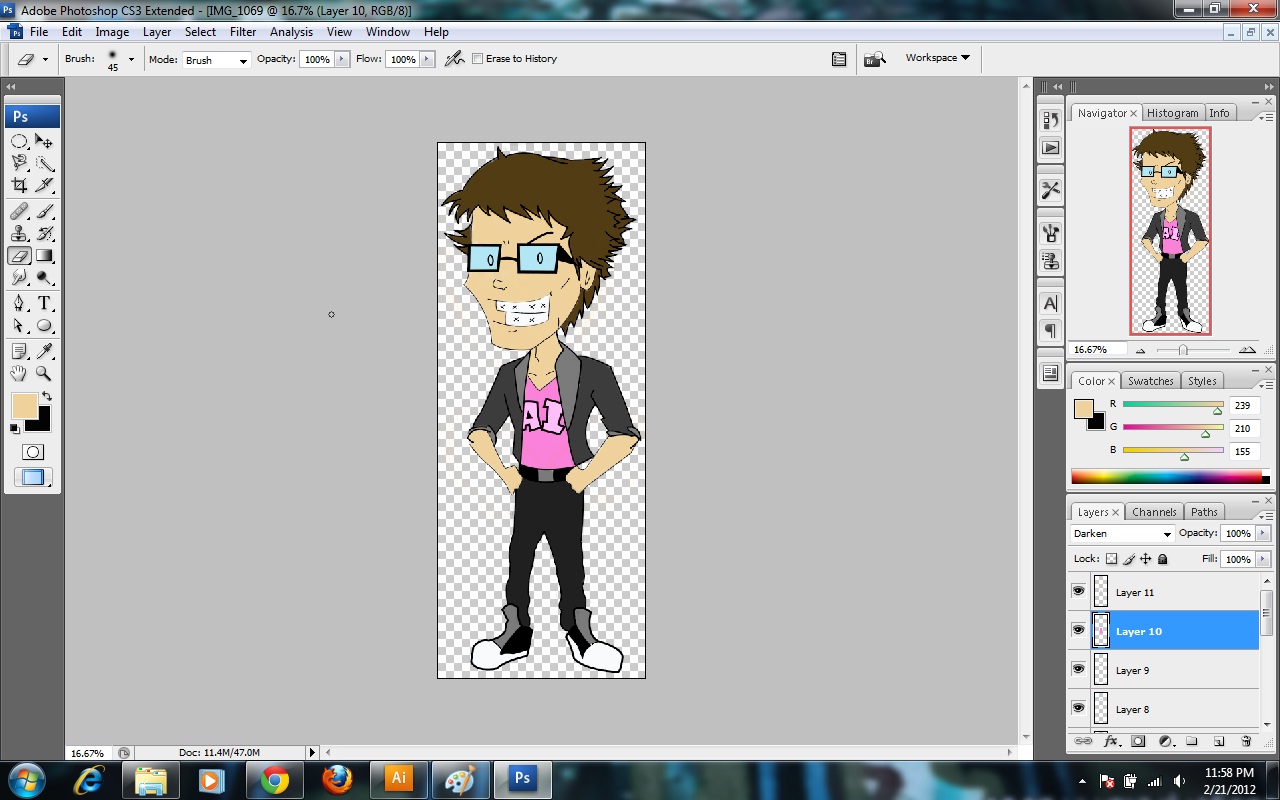The width and height of the screenshot is (1280, 800).
Task: Add a layer mask
Action: coord(1138,742)
